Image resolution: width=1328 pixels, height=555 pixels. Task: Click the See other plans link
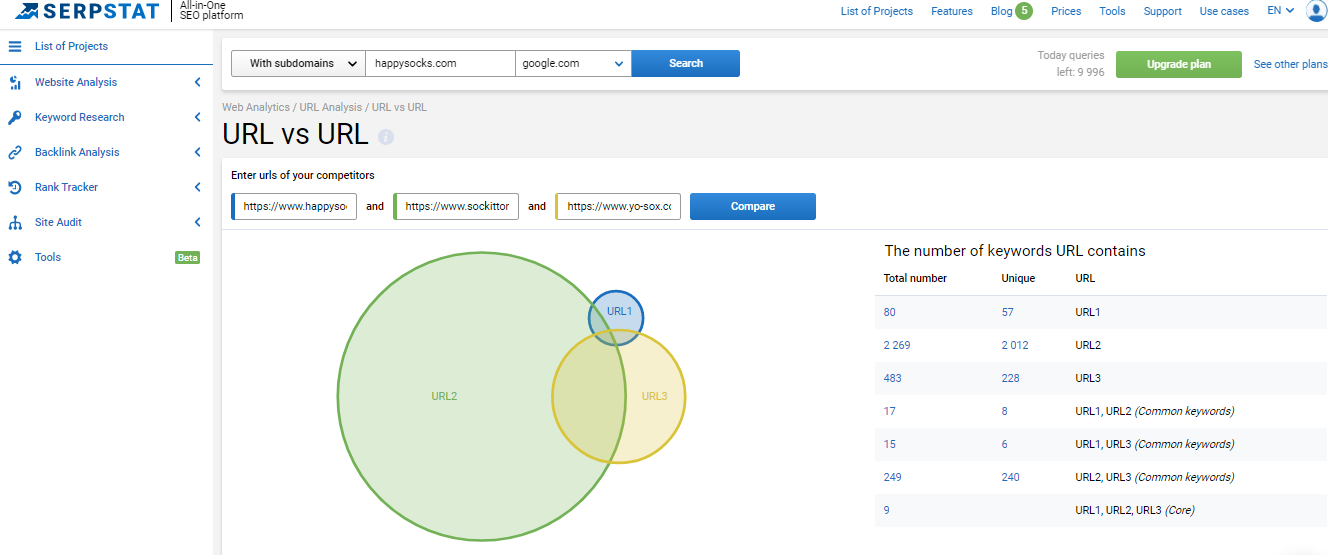point(1290,64)
